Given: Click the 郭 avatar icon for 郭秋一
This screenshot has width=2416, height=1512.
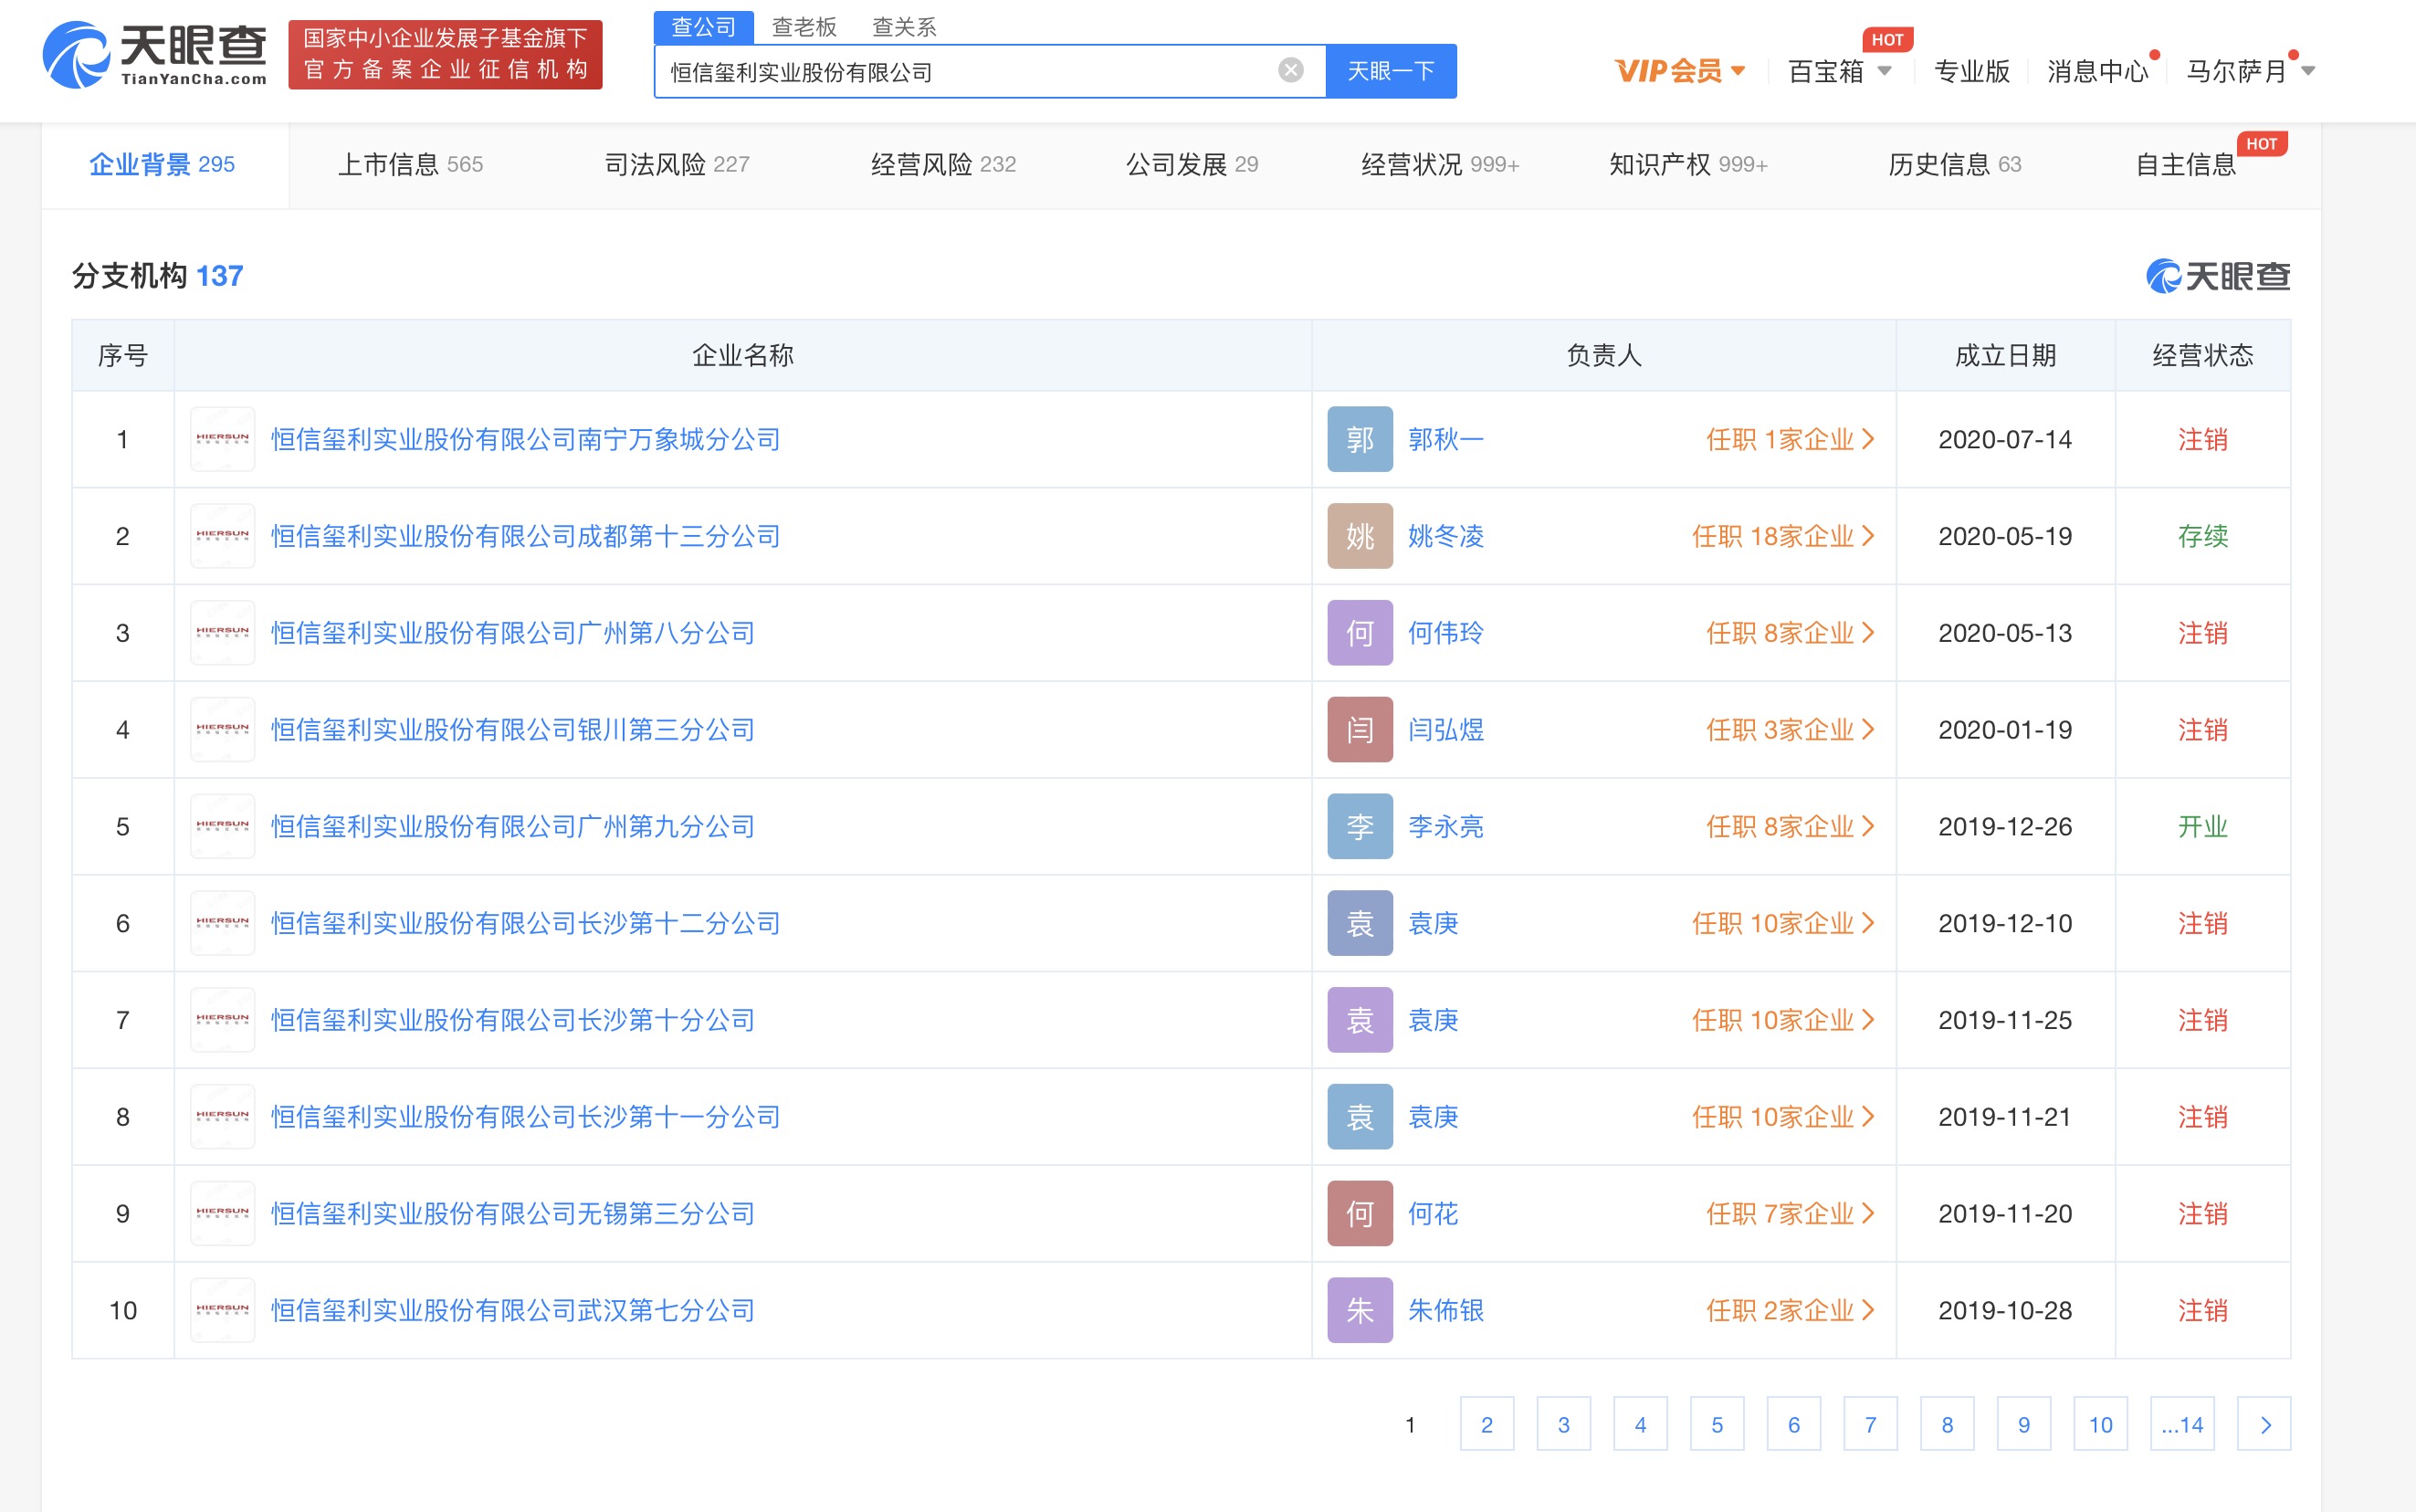Looking at the screenshot, I should tap(1359, 439).
